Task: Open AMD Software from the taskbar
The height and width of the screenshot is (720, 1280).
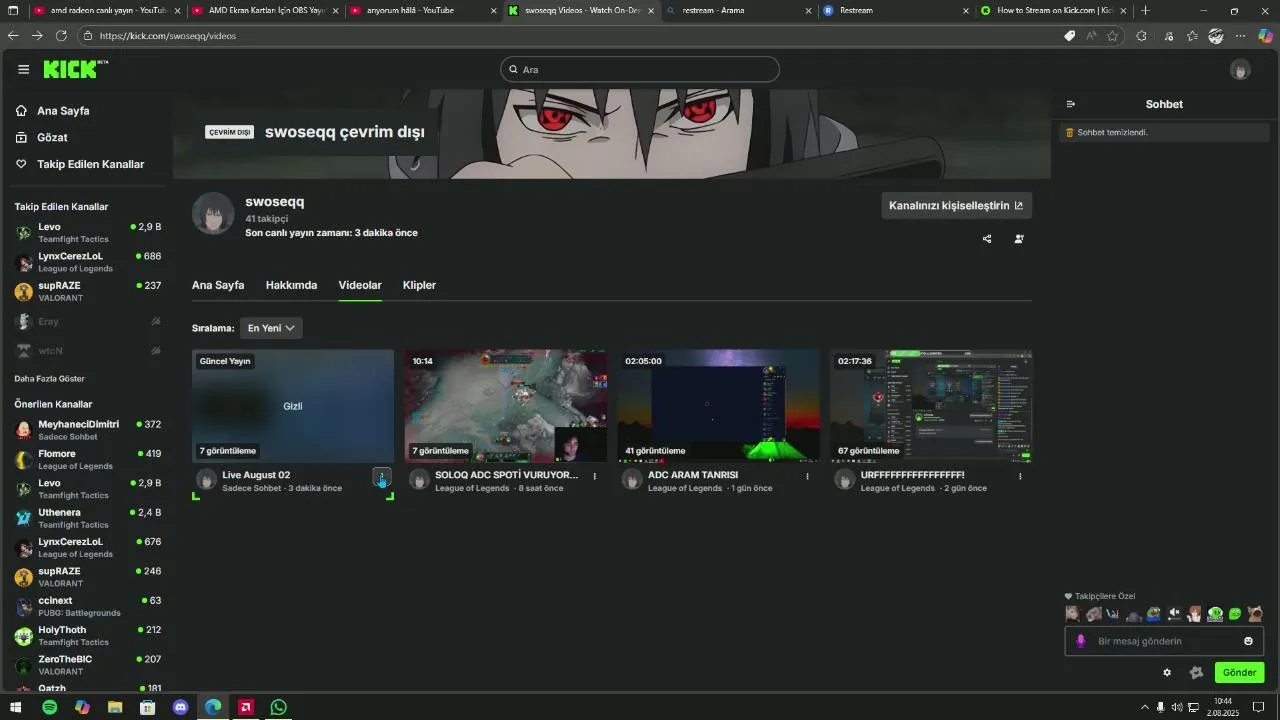Action: click(245, 707)
